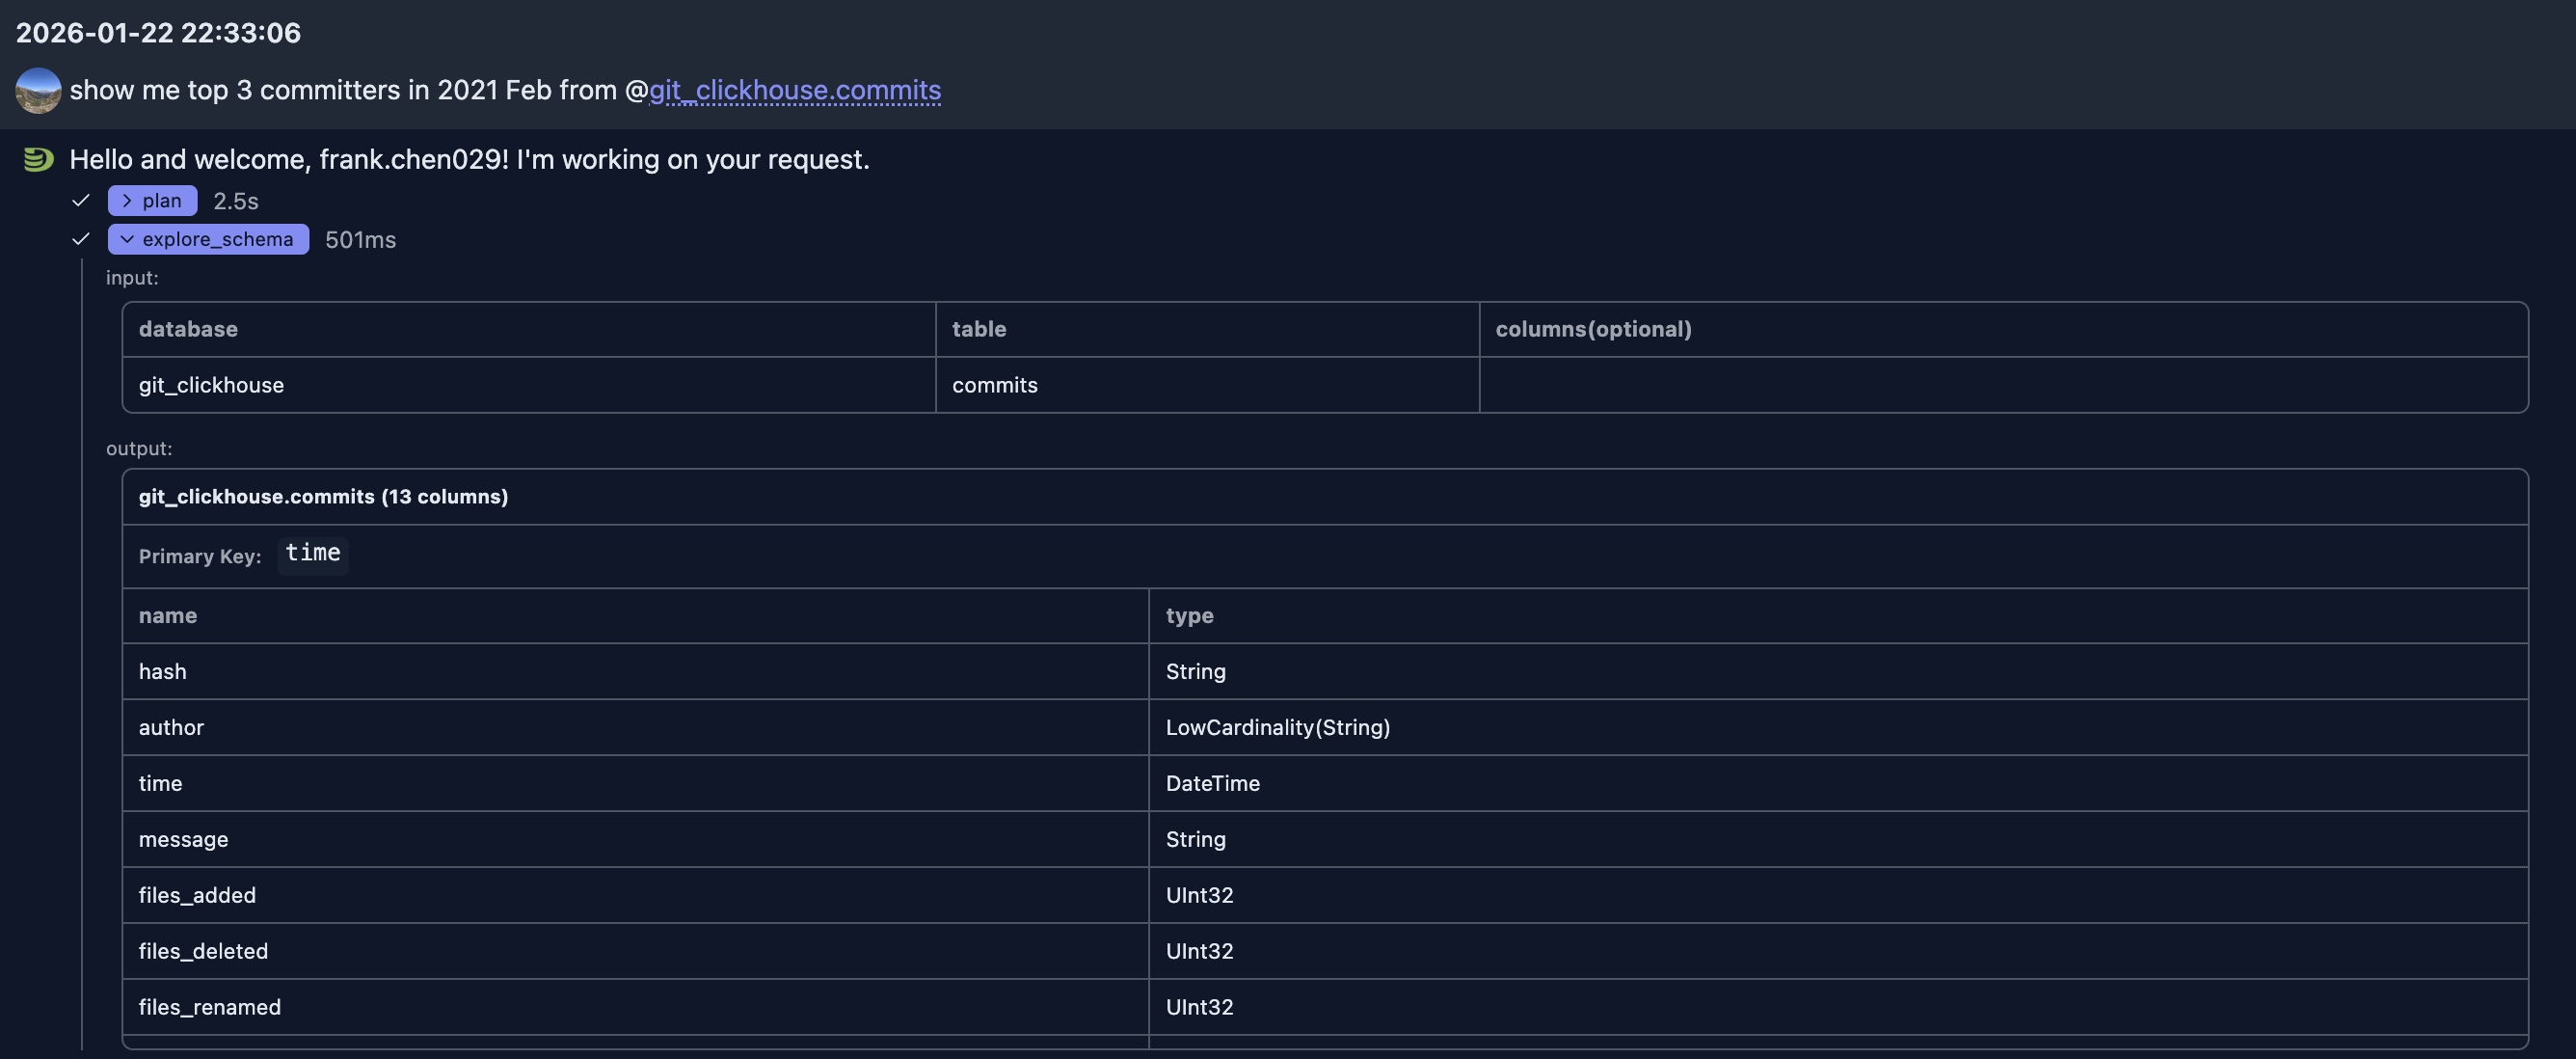The image size is (2576, 1059).
Task: Click the checkmark beside the plan step
Action: [x=80, y=200]
